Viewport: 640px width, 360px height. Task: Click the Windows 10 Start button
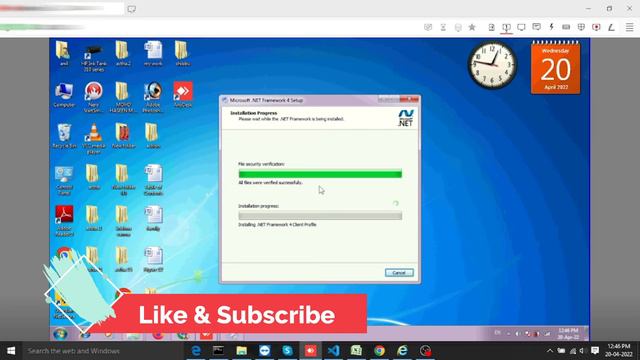pos(11,351)
